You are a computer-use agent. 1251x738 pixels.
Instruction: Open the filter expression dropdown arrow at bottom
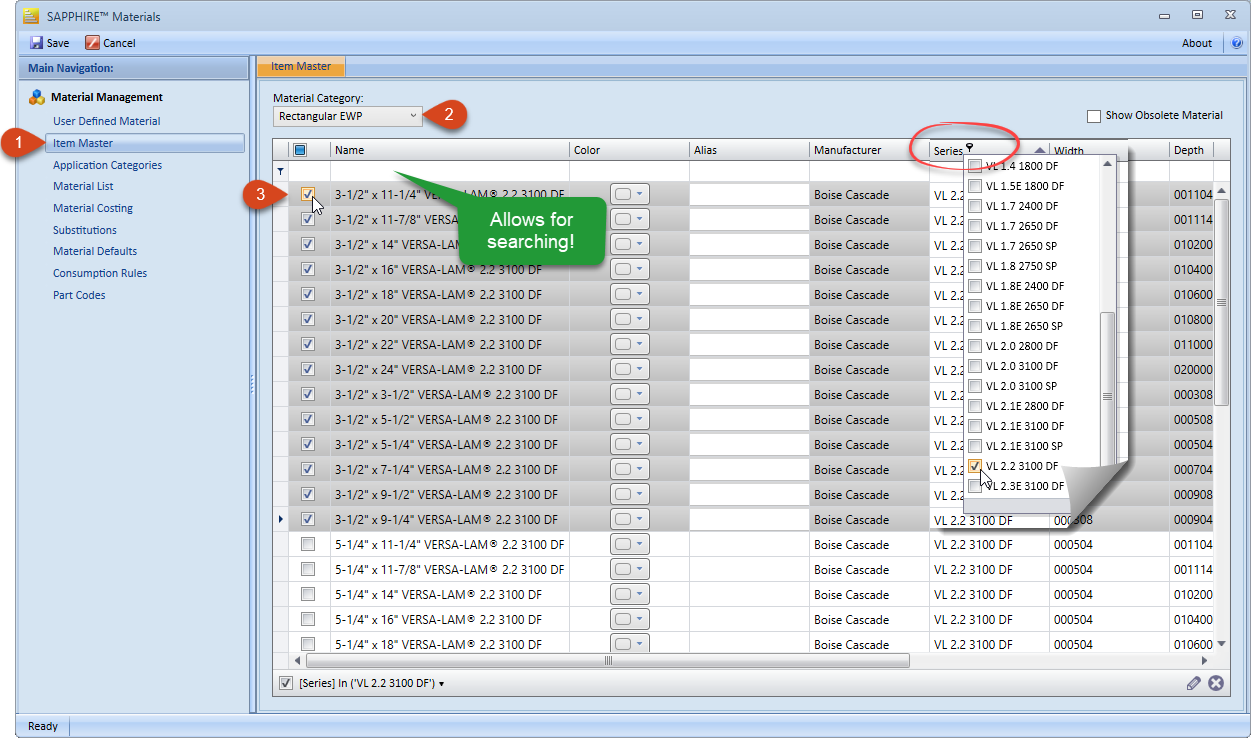coord(441,684)
